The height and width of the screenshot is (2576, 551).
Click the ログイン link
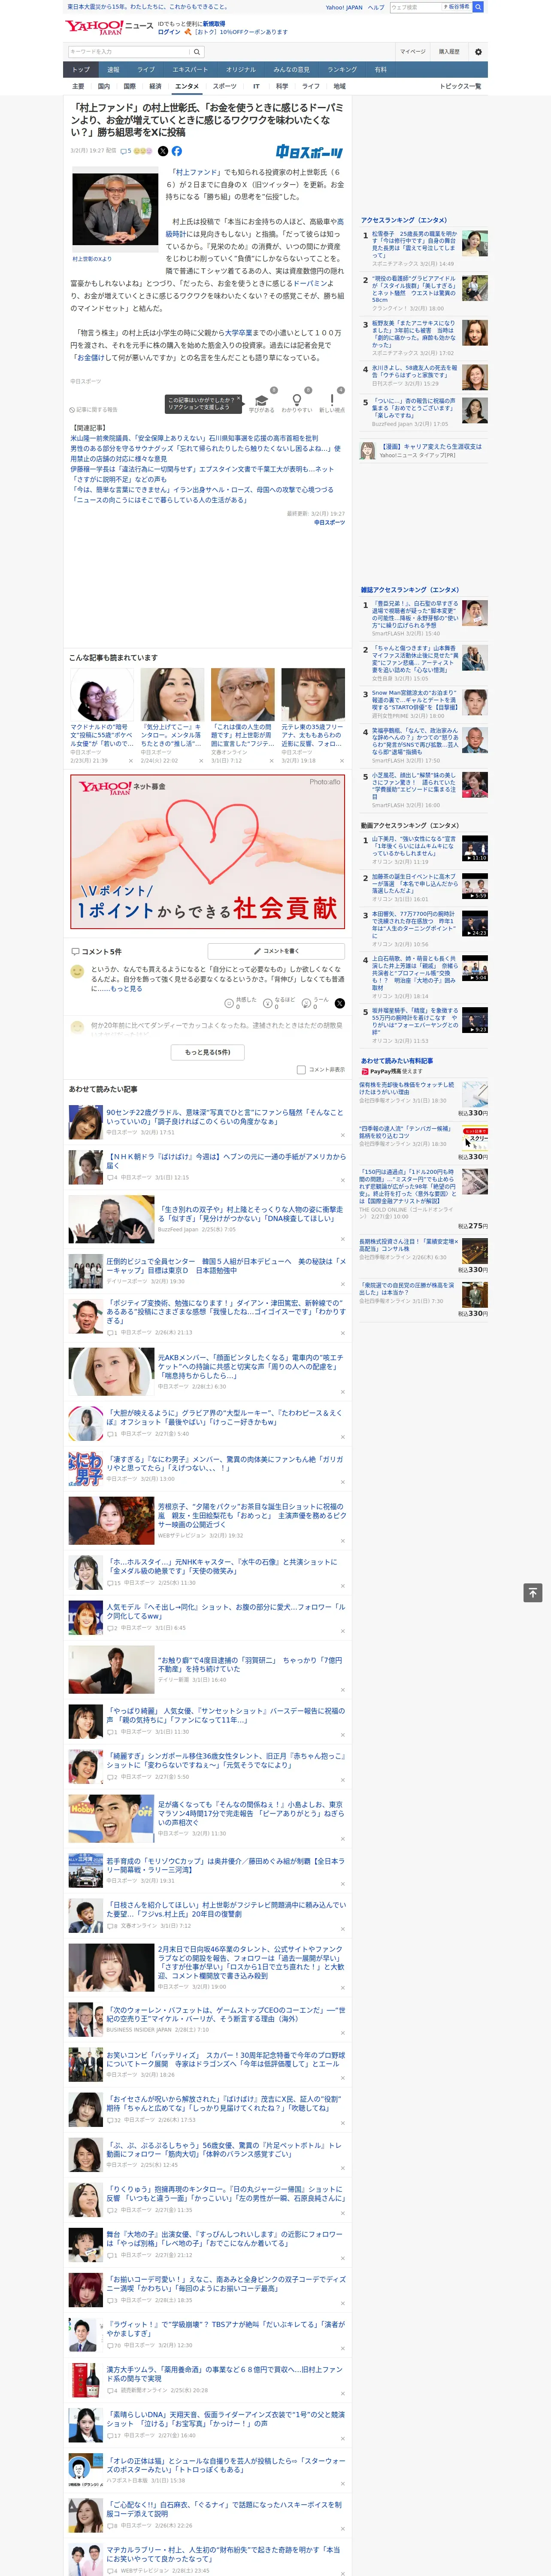169,32
